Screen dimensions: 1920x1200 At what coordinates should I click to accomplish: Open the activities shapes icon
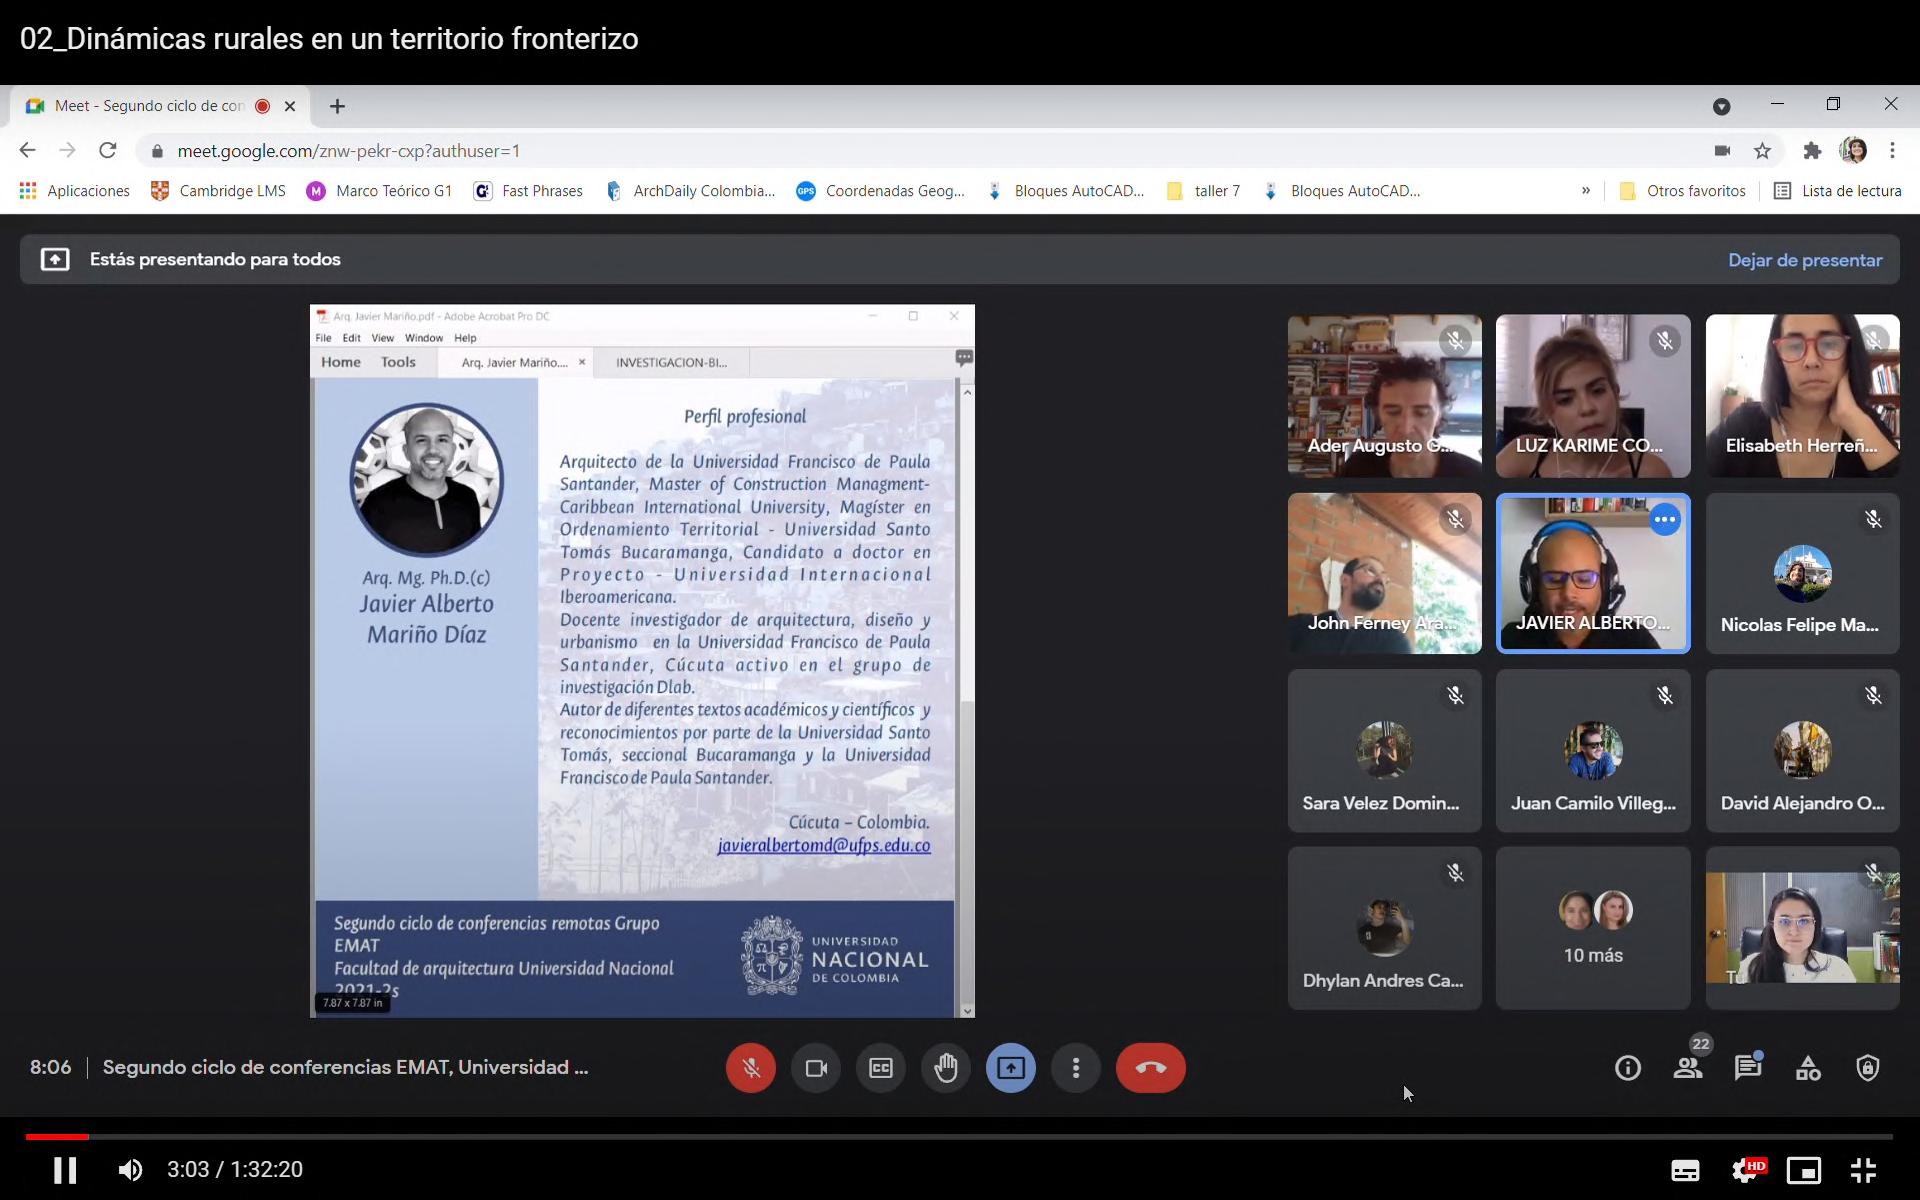1808,1068
